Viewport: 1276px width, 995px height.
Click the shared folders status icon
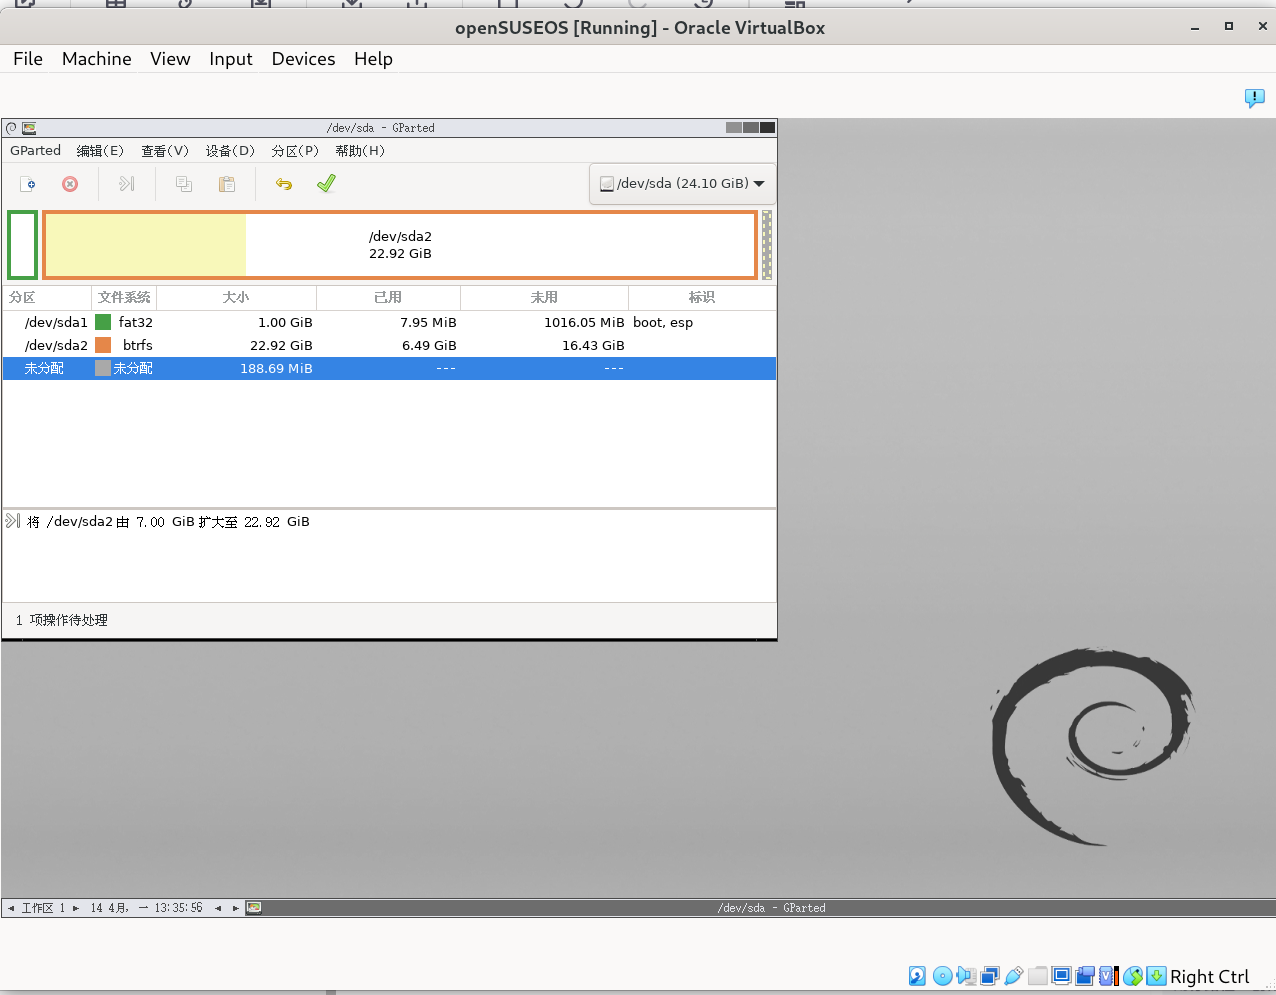point(1038,976)
